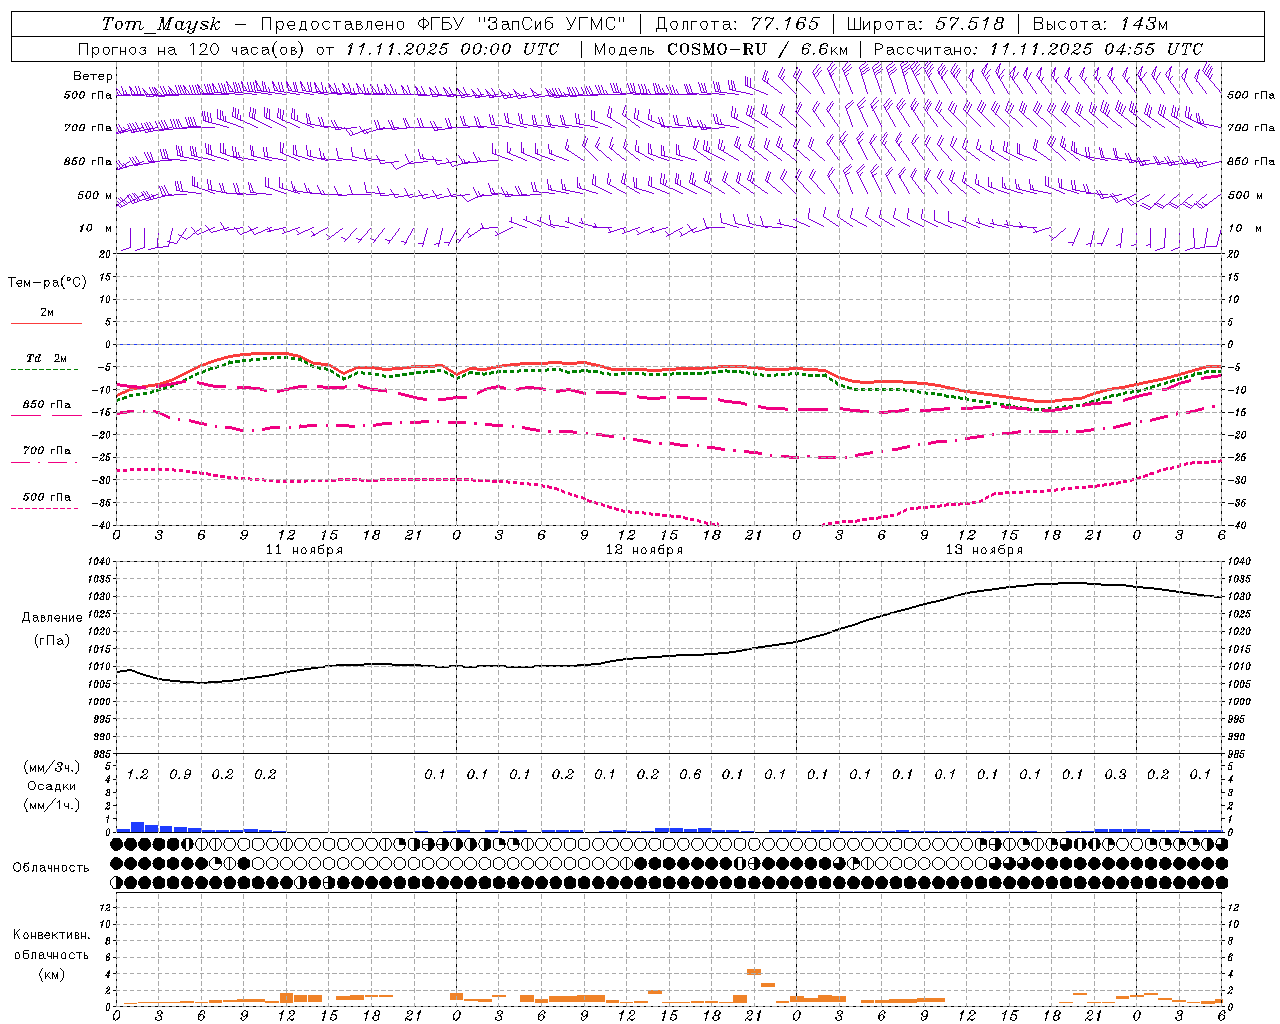Click the model name COSMO-RU / 6.6км
This screenshot has height=1024, width=1280.
tap(758, 49)
